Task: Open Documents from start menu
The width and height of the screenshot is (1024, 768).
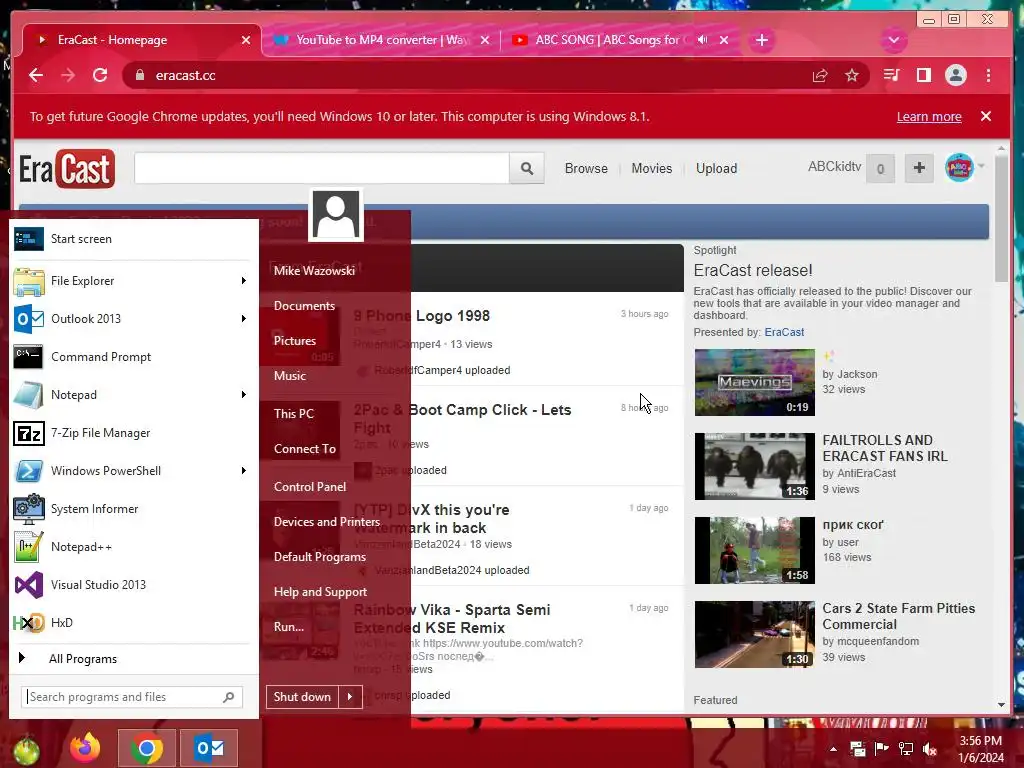Action: pyautogui.click(x=304, y=306)
